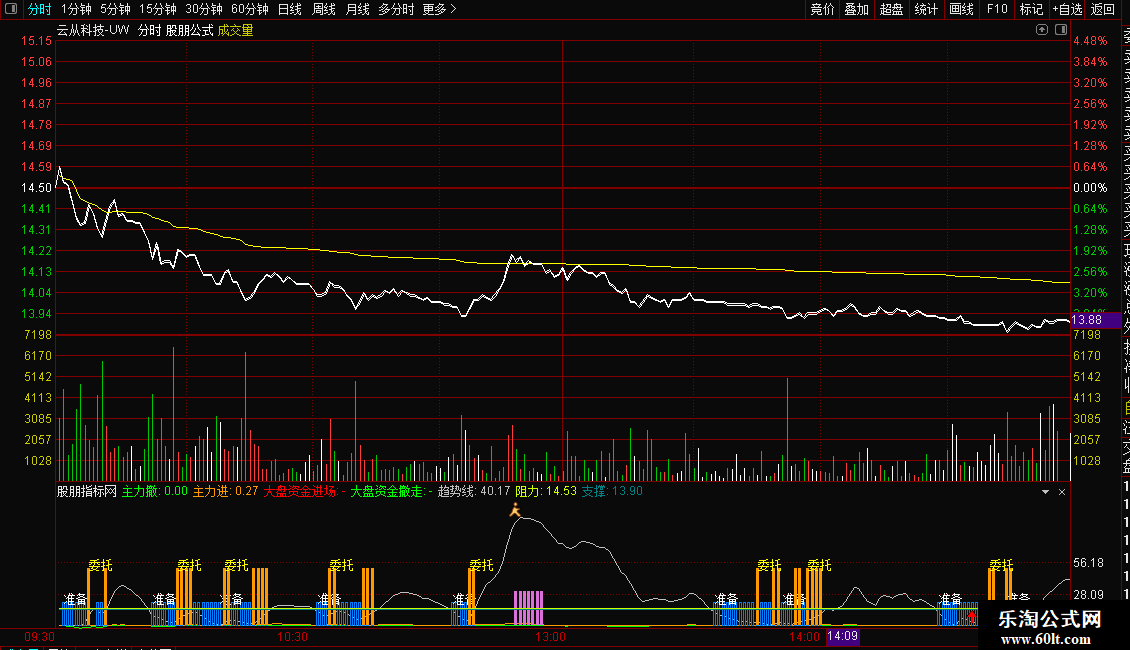Click the 13.88 current price tag

pos(1087,320)
